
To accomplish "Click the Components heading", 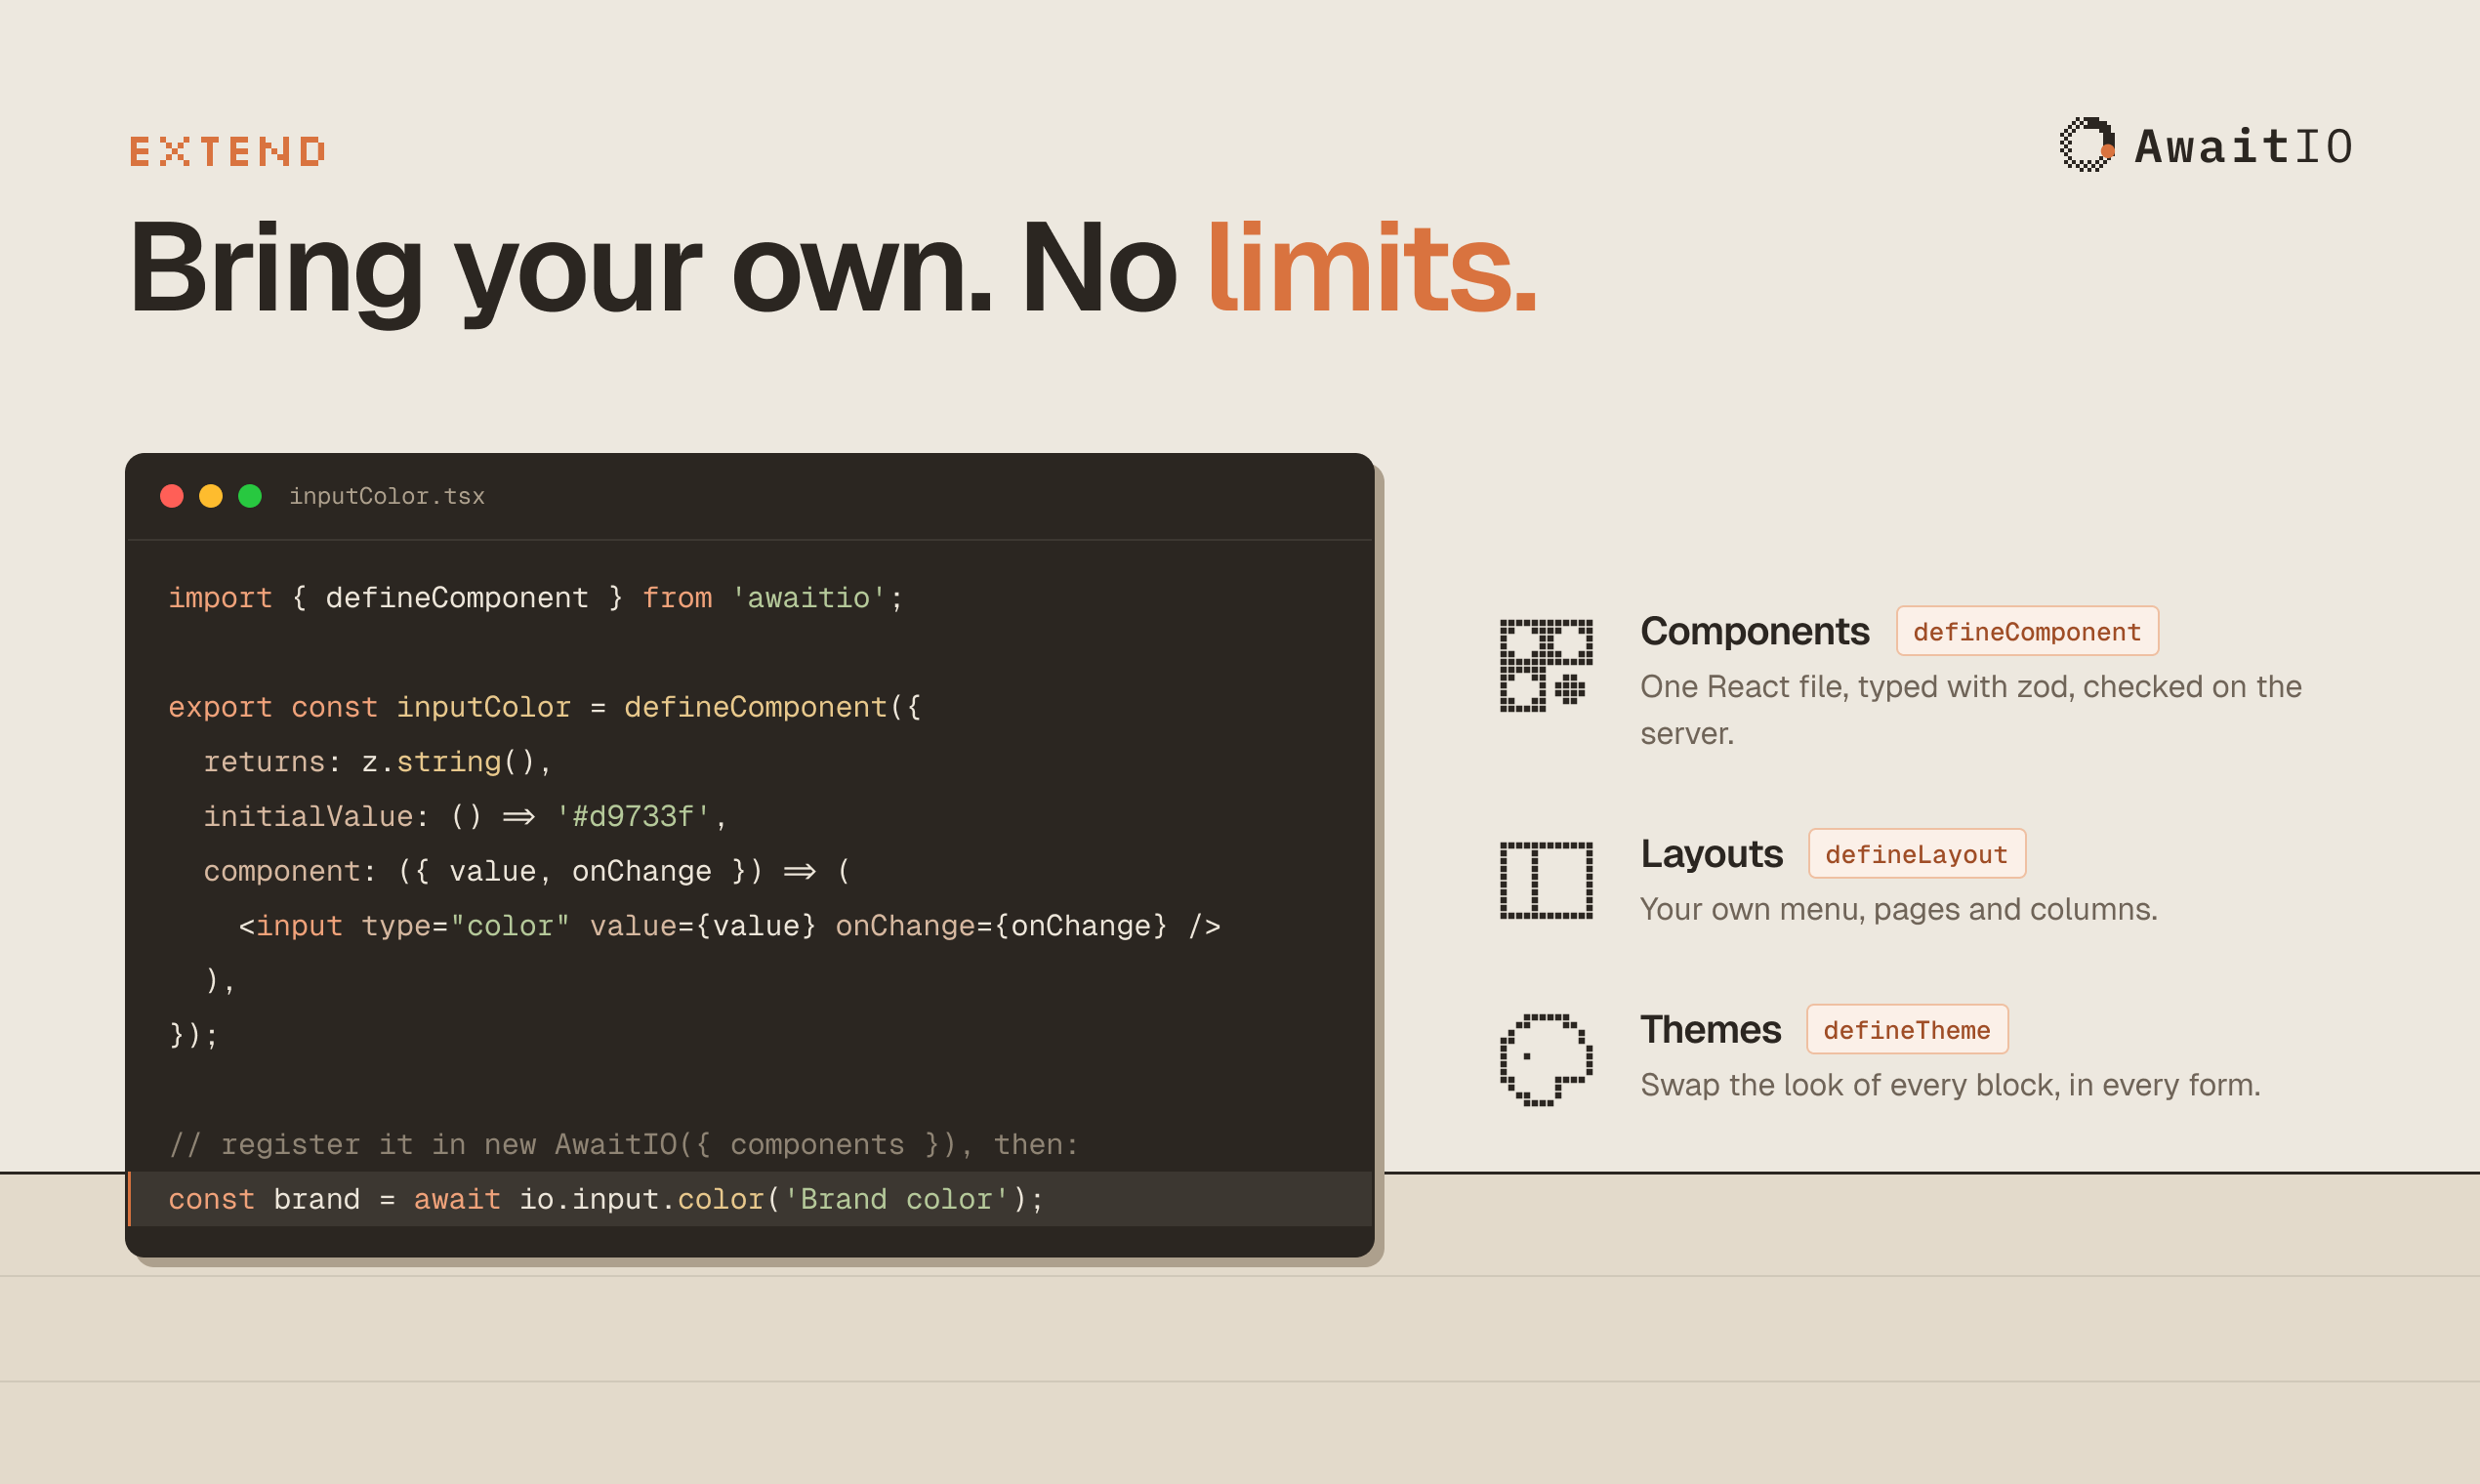I will coord(1755,631).
